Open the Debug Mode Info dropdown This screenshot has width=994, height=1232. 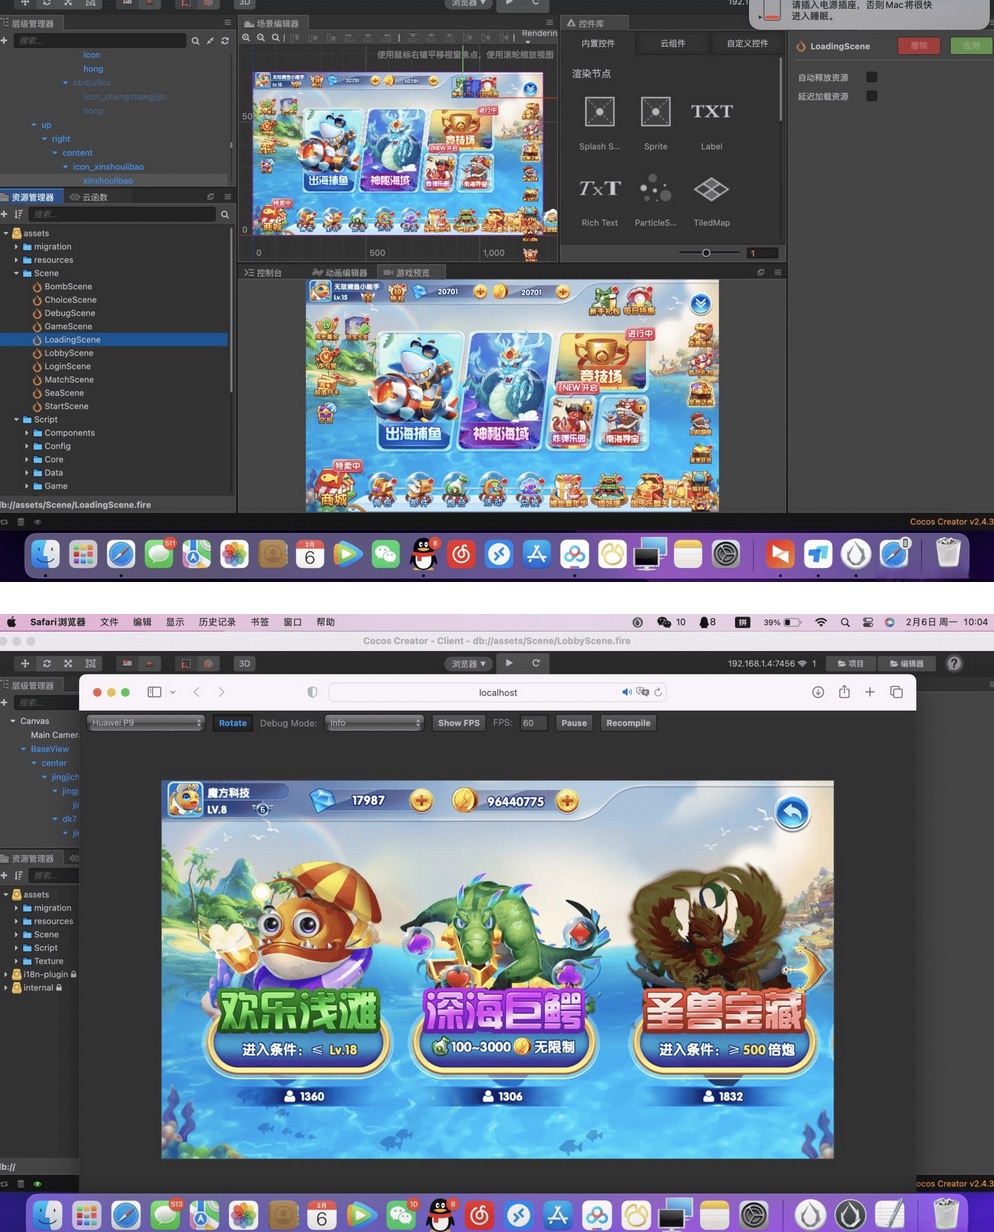pyautogui.click(x=374, y=723)
